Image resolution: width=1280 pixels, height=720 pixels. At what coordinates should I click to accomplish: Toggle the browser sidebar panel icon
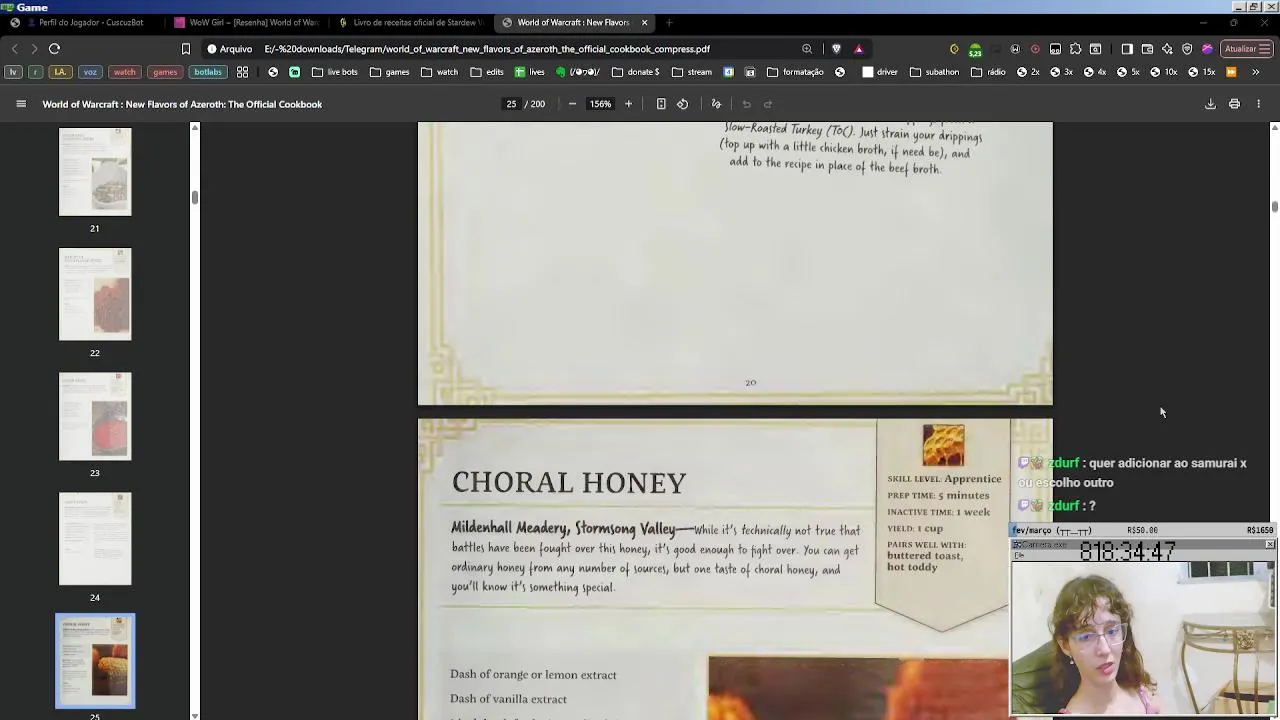click(x=1127, y=48)
